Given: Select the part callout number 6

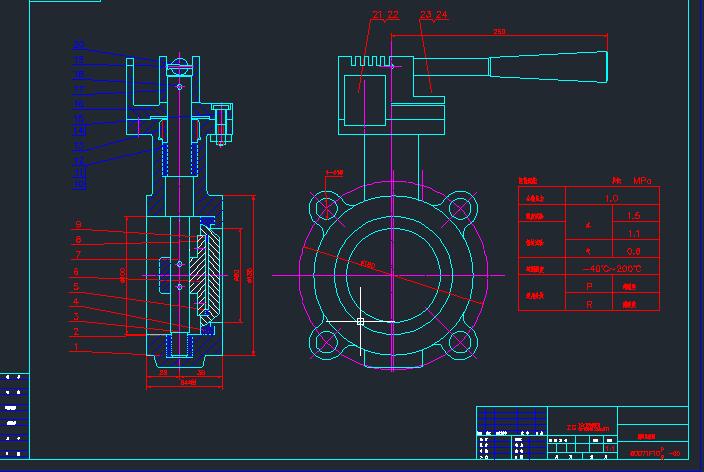Looking at the screenshot, I should tap(76, 272).
